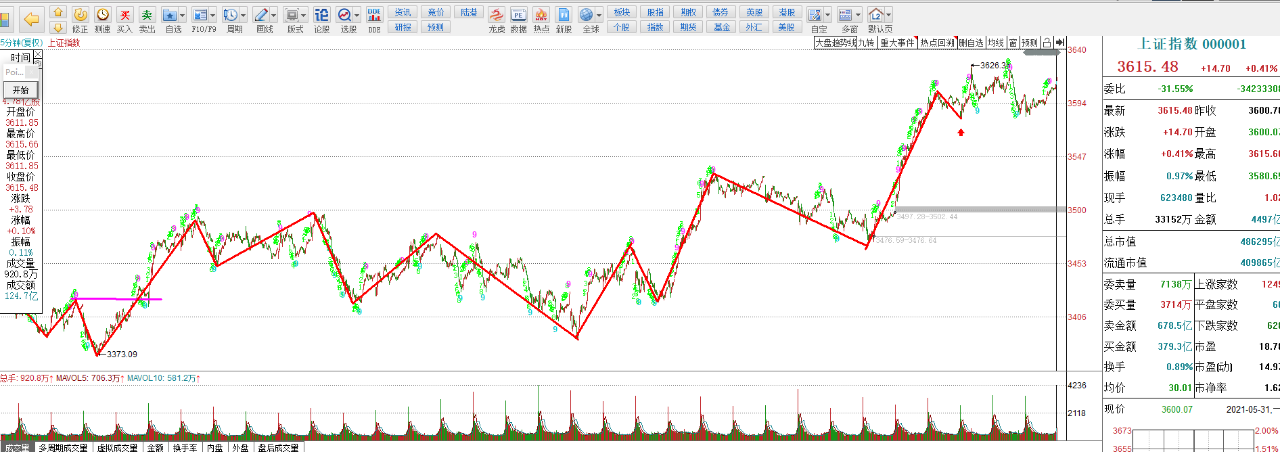
Task: Click the 热点 hot topics icon
Action: coord(541,17)
